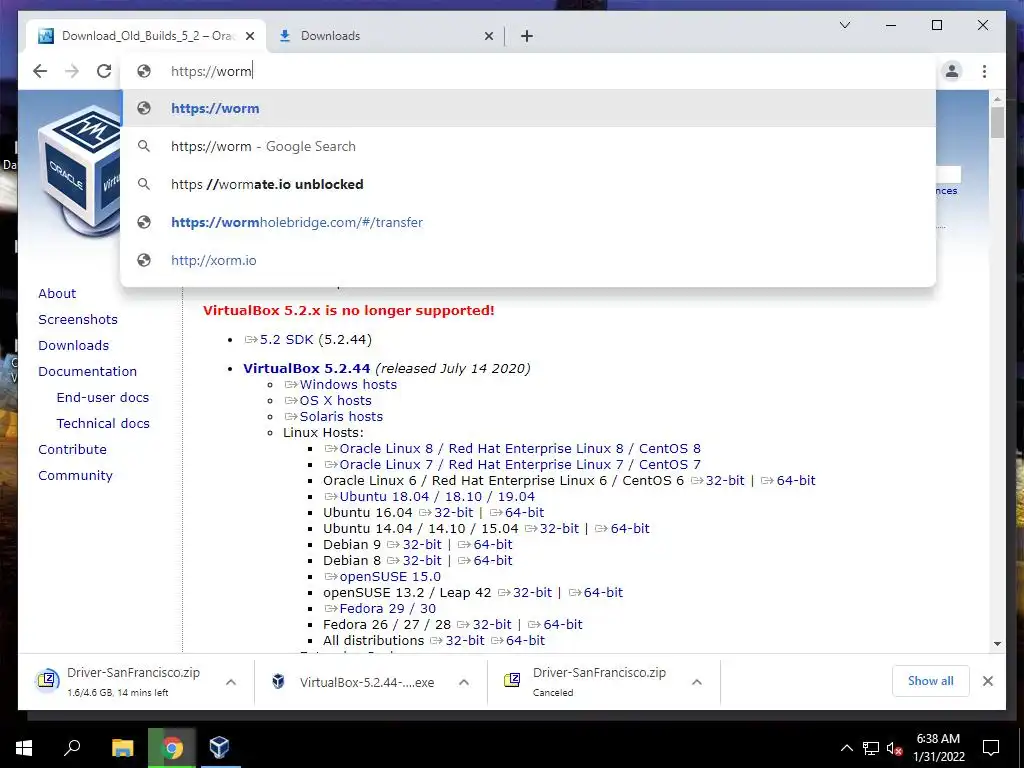Screen dimensions: 1024x768
Task: Open File Explorer from taskbar
Action: [122, 747]
